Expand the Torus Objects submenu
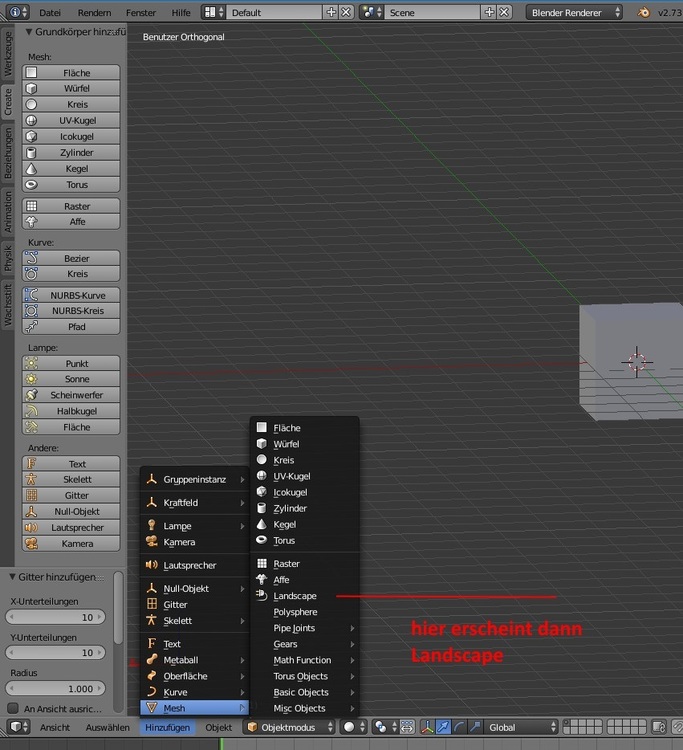 pyautogui.click(x=305, y=676)
